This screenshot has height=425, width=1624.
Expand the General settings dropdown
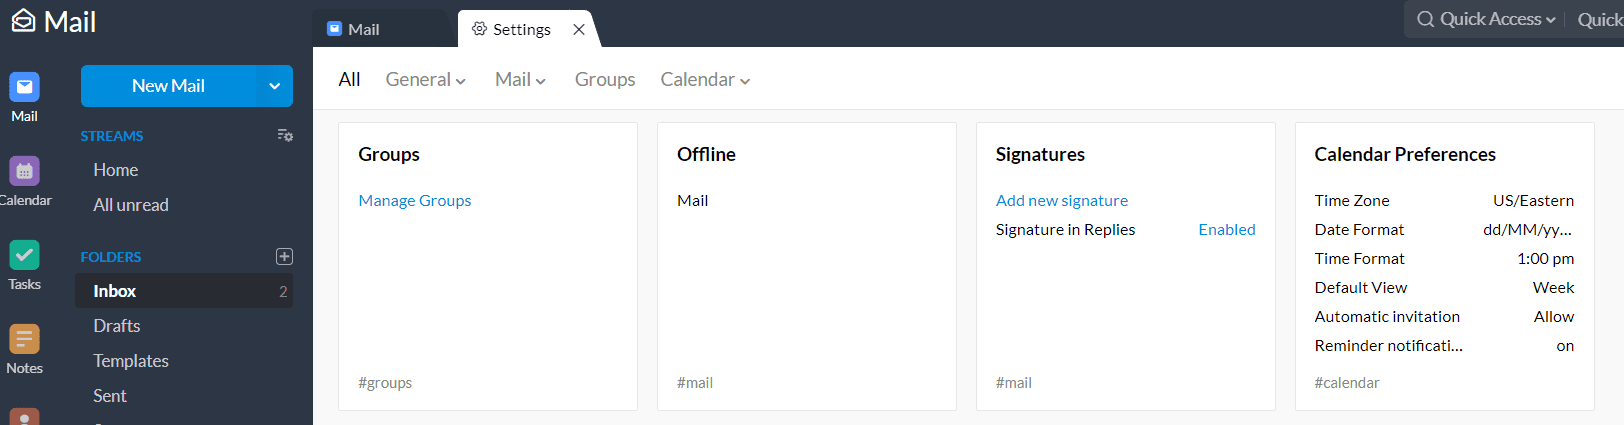pyautogui.click(x=425, y=80)
